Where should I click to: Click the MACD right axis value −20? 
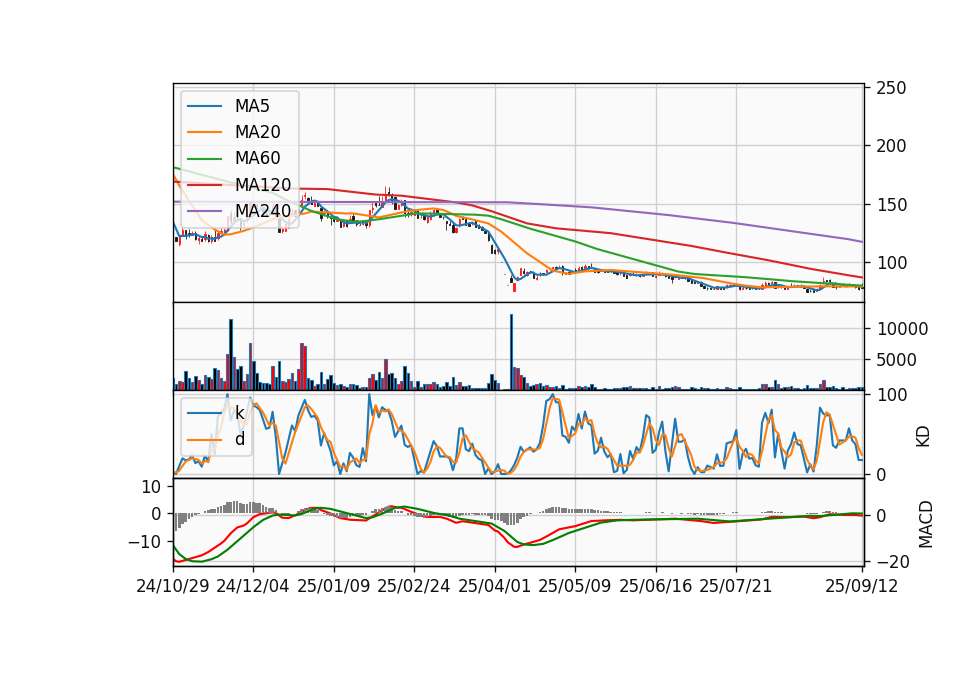(893, 562)
